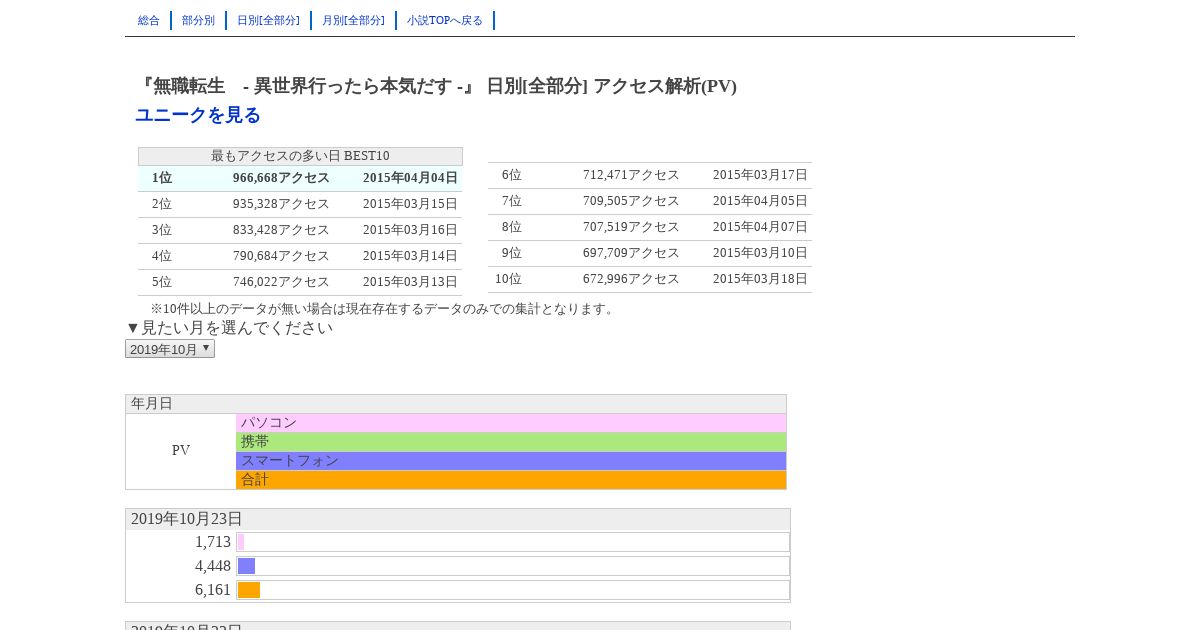Select 712,471アクセス in rank 6 row
The height and width of the screenshot is (630, 1200).
[x=631, y=175]
